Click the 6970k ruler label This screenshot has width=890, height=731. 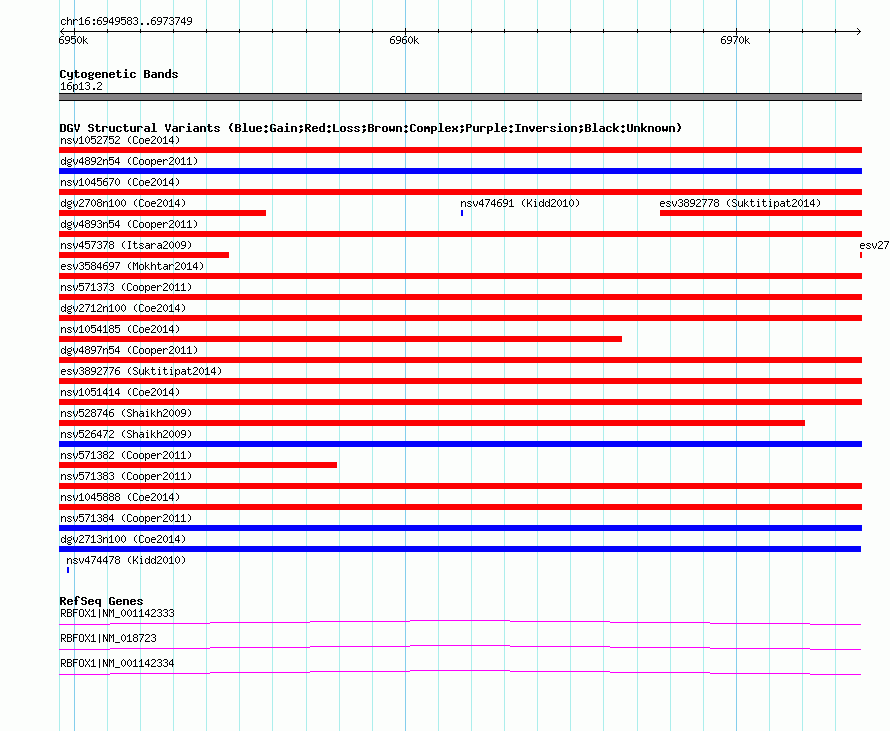click(x=735, y=40)
